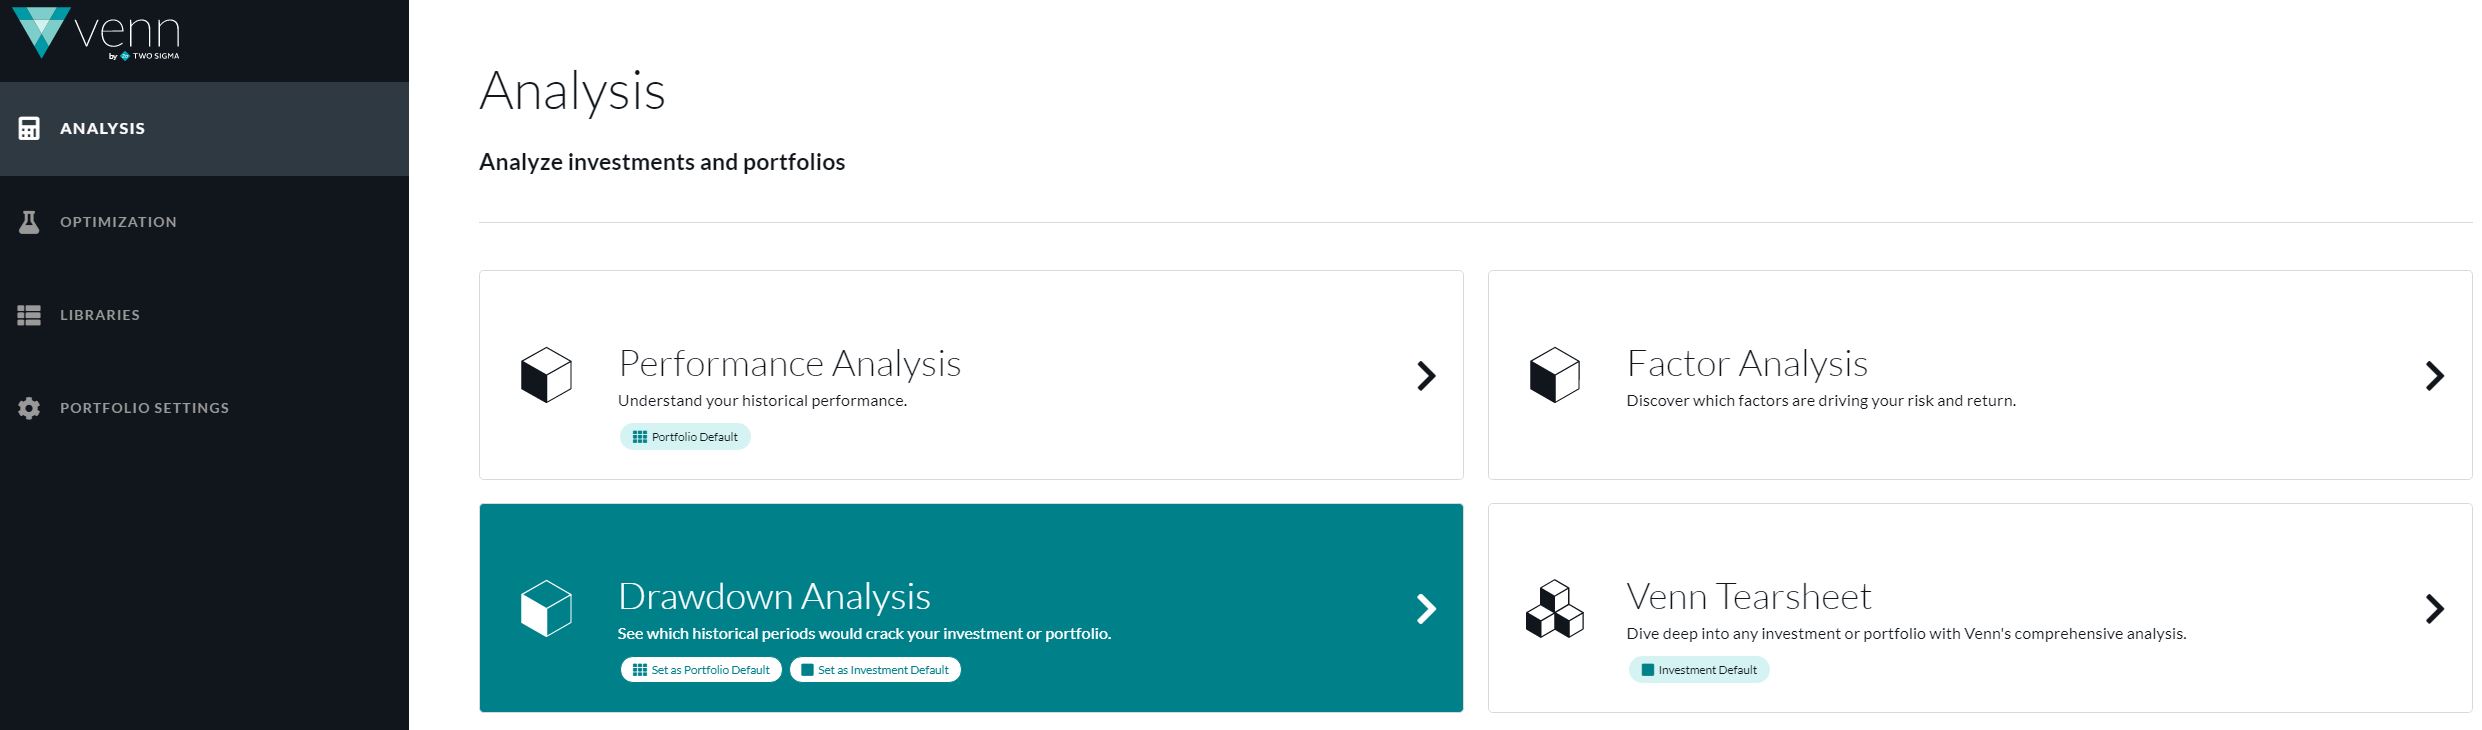The height and width of the screenshot is (730, 2482).
Task: Toggle Set as Investment Default on Drawdown
Action: tap(875, 670)
